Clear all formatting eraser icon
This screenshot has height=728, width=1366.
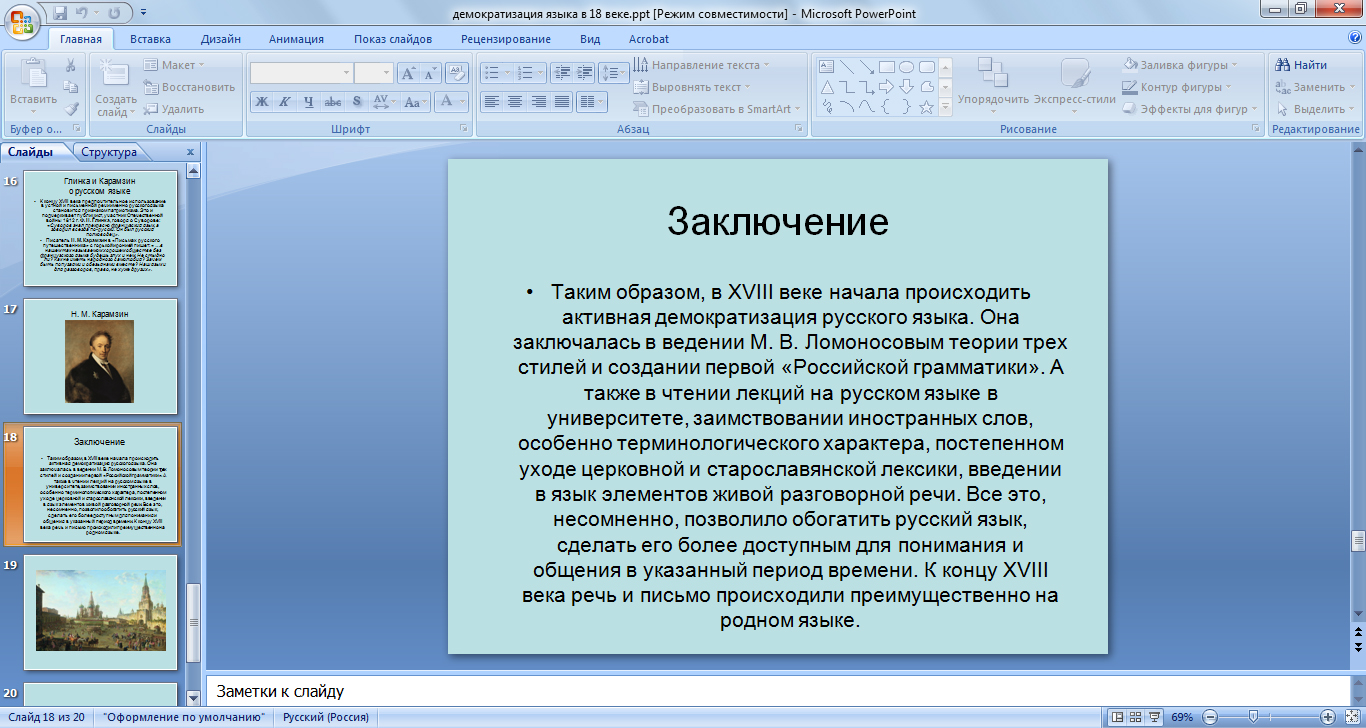click(x=457, y=73)
